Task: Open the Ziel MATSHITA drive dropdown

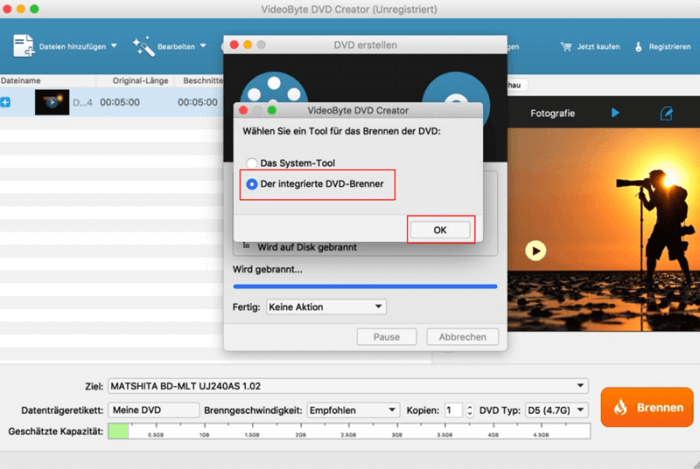Action: [348, 386]
